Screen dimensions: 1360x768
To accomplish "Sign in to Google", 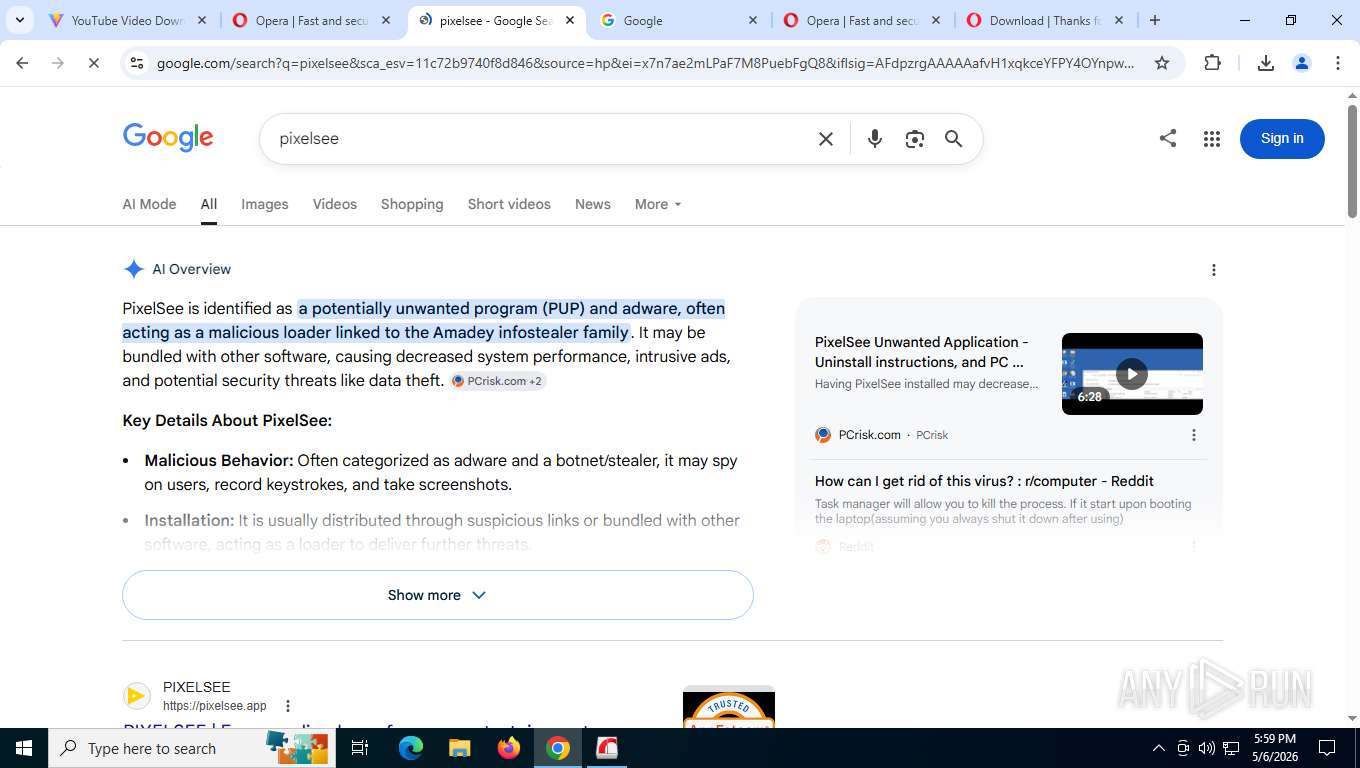I will point(1282,139).
